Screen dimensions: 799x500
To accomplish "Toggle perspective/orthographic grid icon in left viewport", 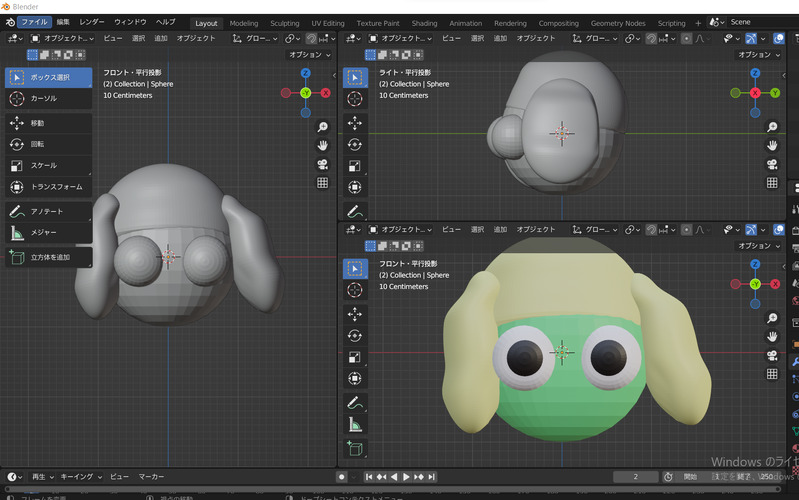I will (x=323, y=183).
